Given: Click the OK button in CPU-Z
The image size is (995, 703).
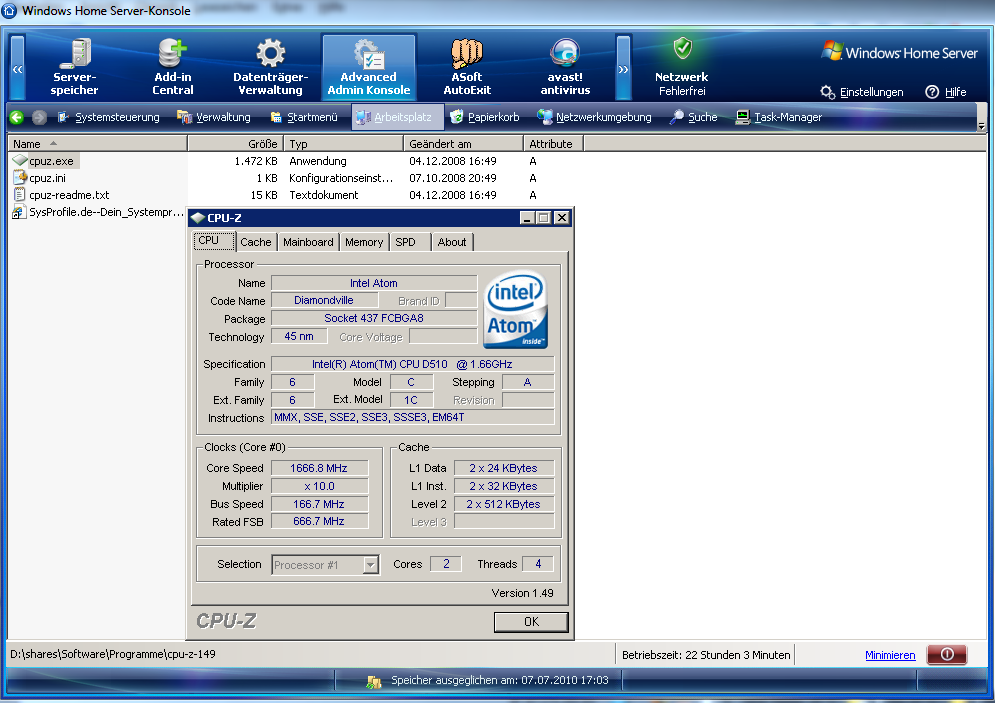Looking at the screenshot, I should click(531, 621).
